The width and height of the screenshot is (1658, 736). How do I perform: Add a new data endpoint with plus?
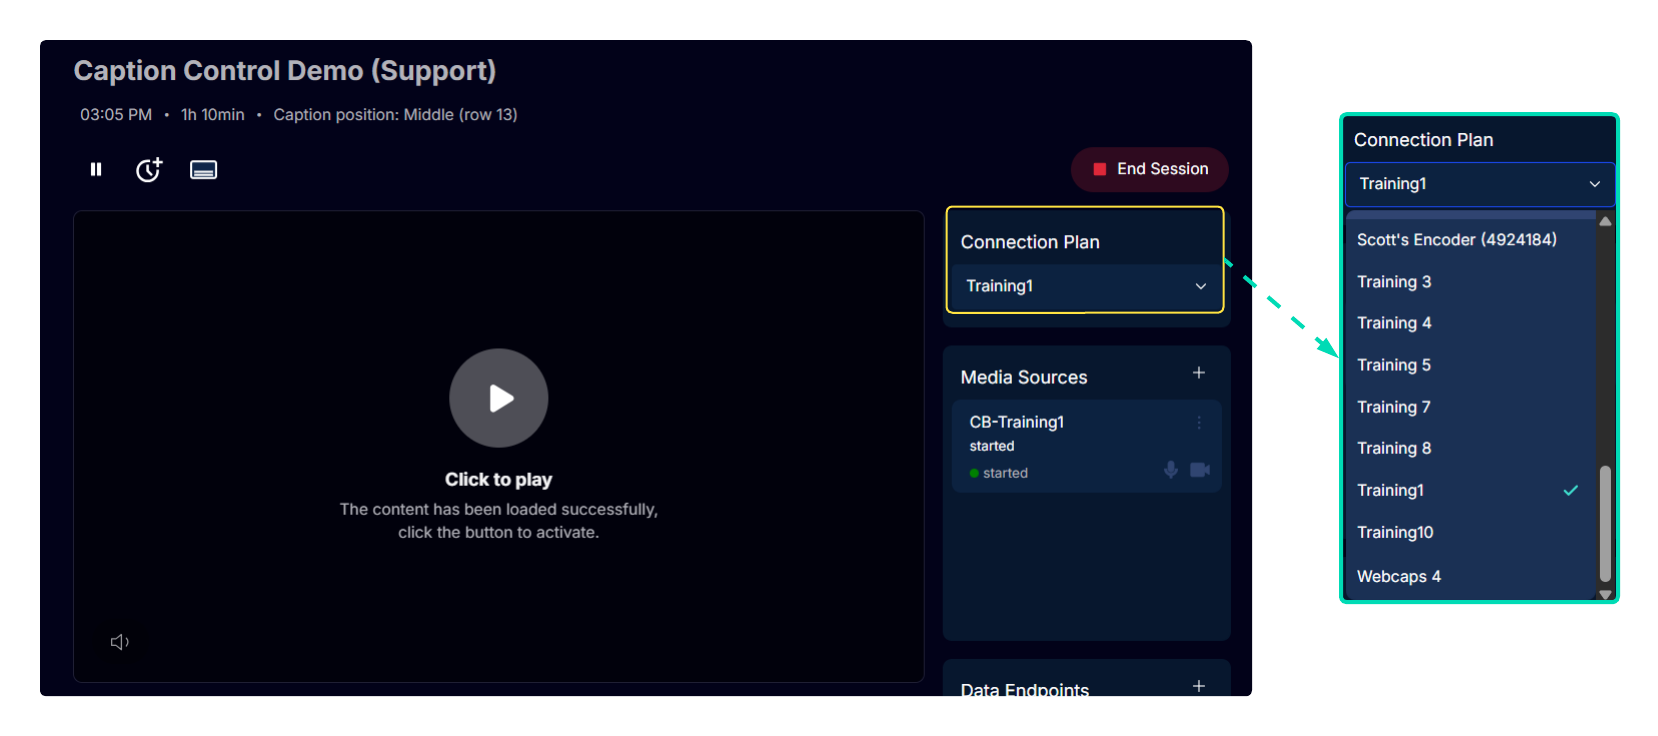[x=1198, y=686]
